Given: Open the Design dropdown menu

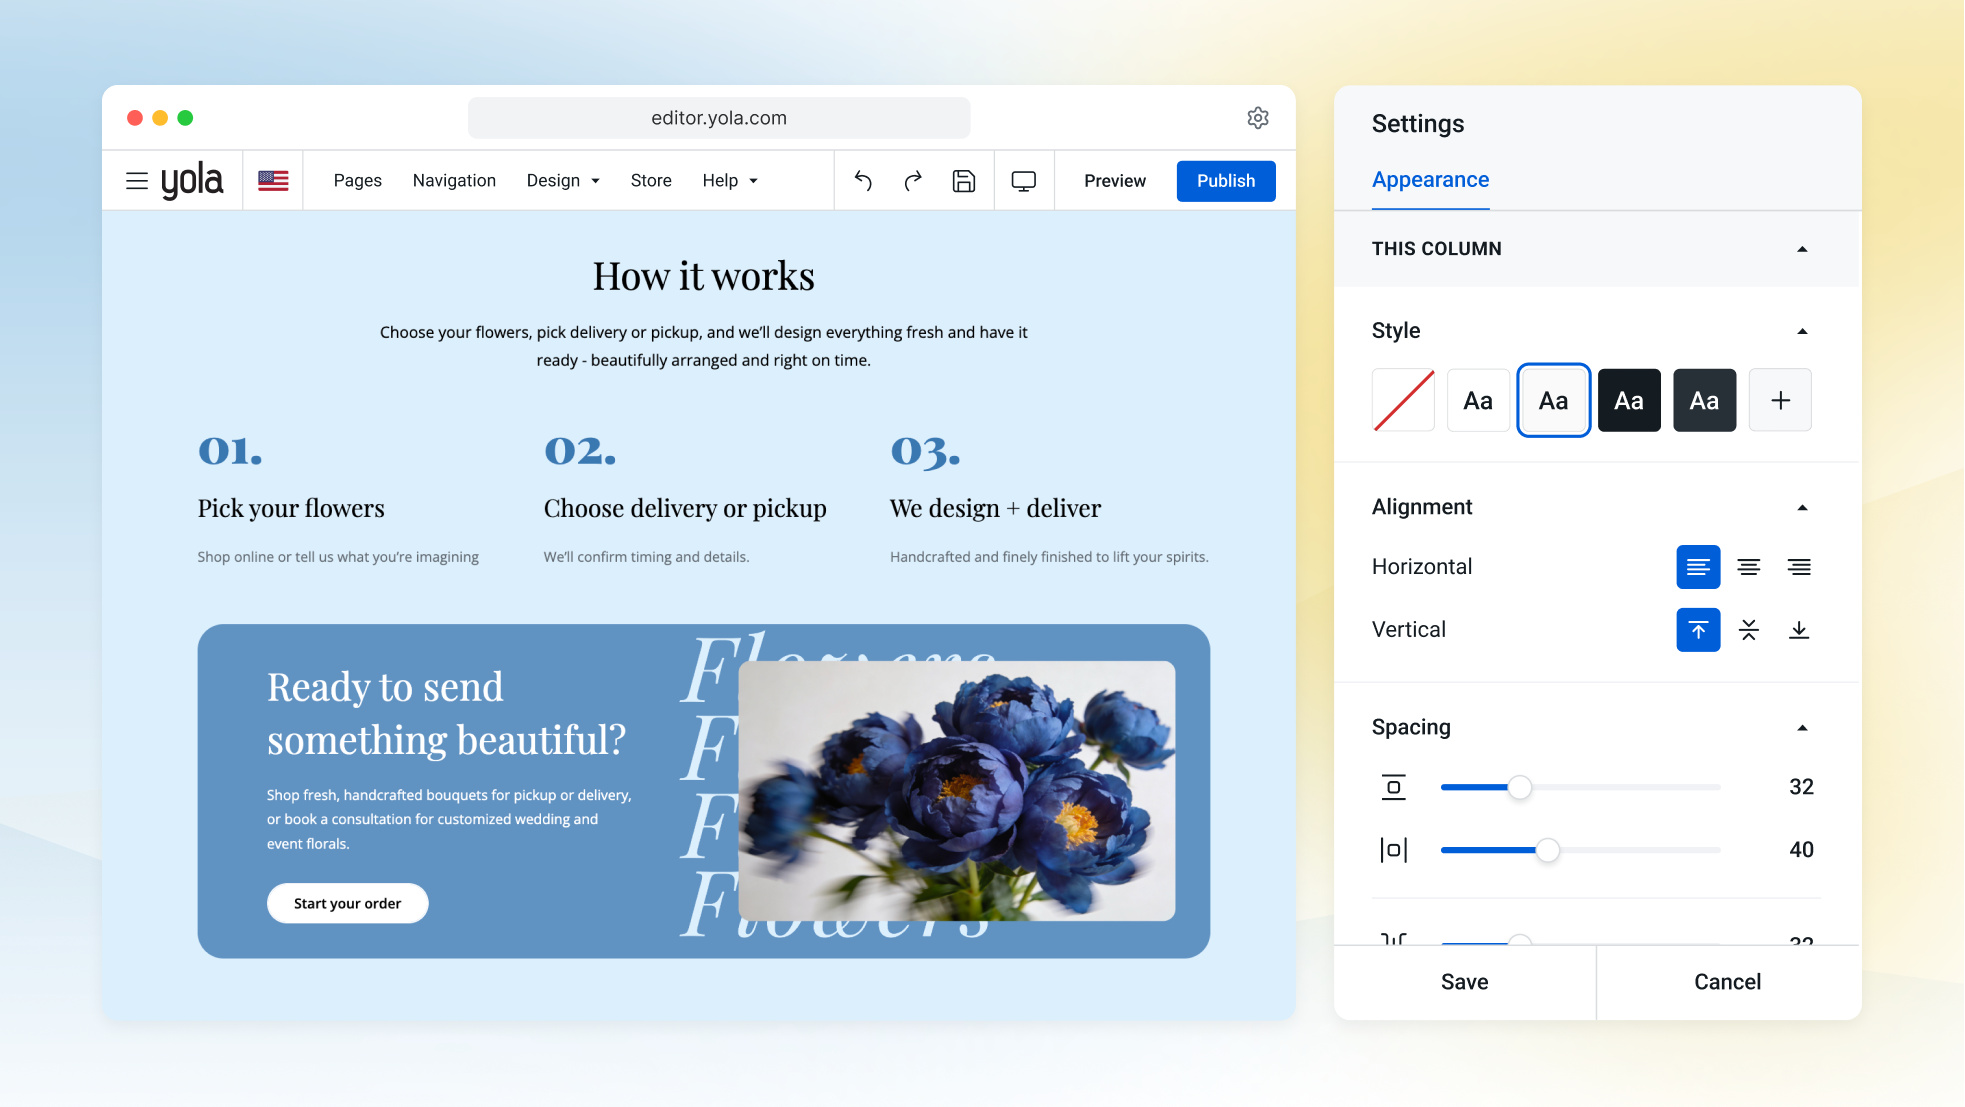Looking at the screenshot, I should pos(563,181).
